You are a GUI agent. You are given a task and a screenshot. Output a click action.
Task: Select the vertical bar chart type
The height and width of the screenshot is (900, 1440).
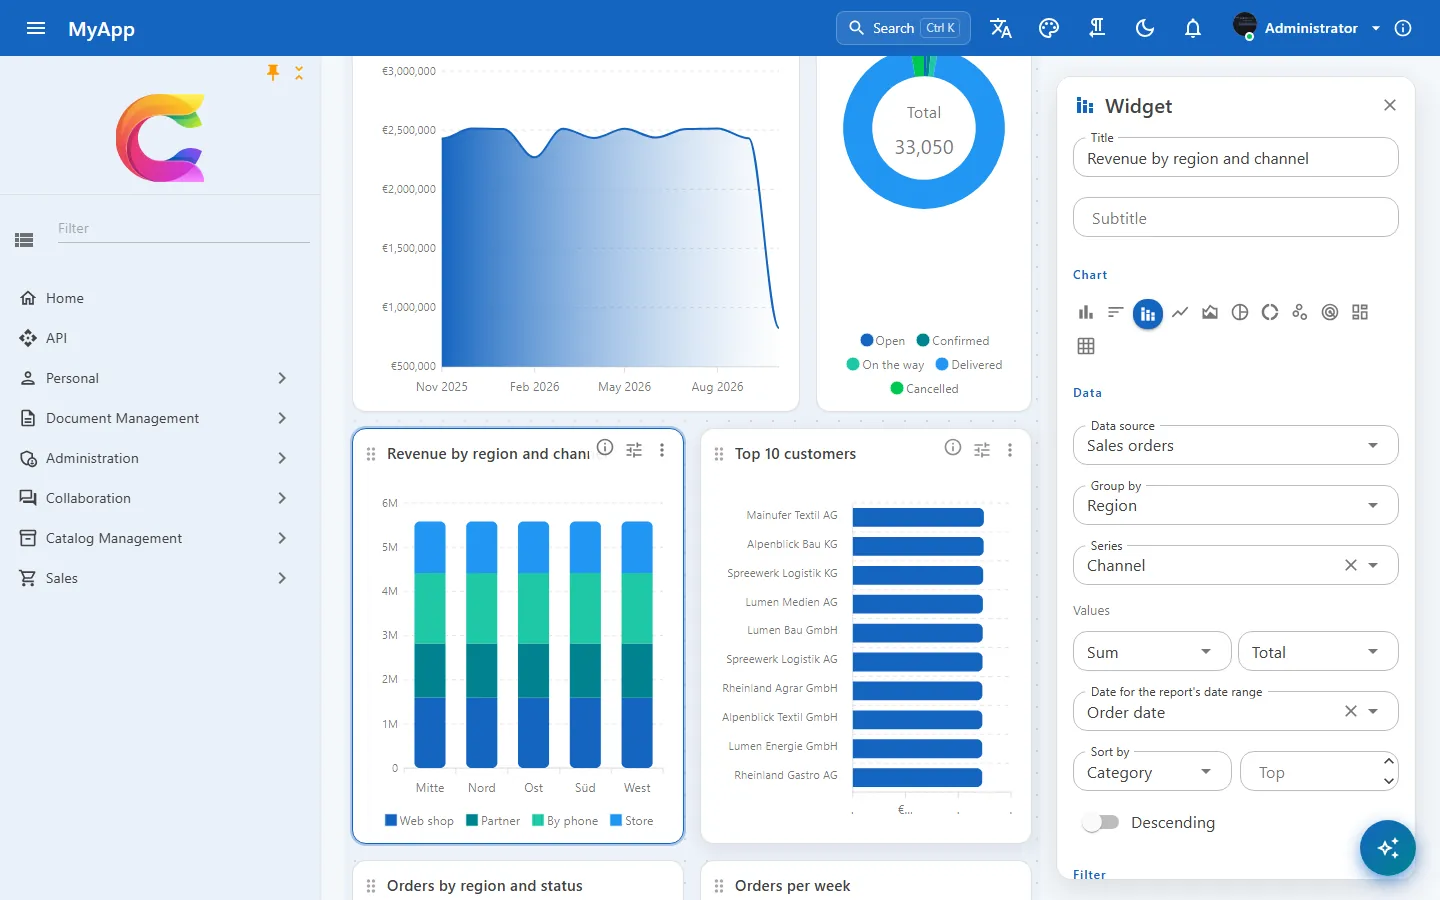point(1086,313)
